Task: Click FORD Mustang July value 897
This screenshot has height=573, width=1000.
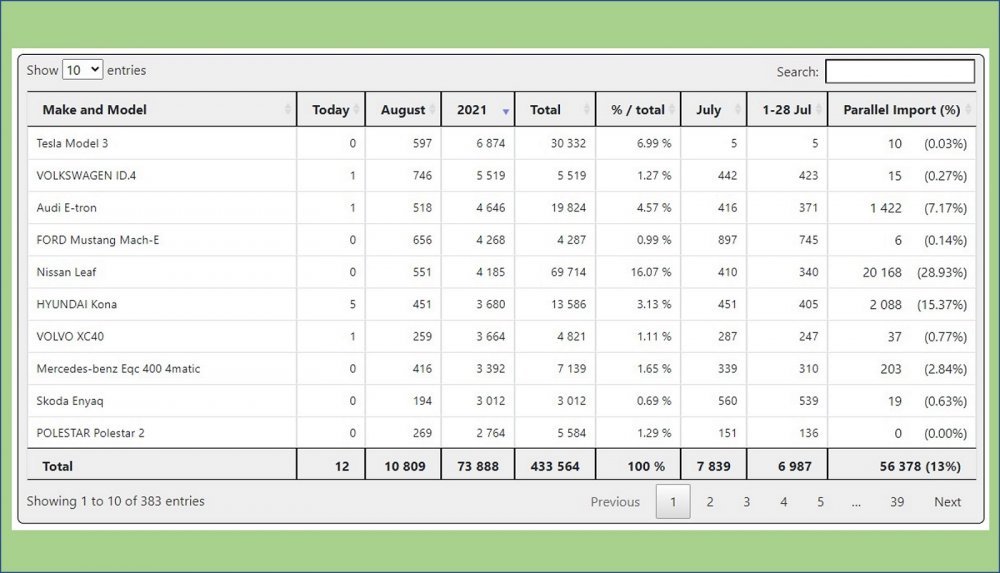Action: click(727, 240)
